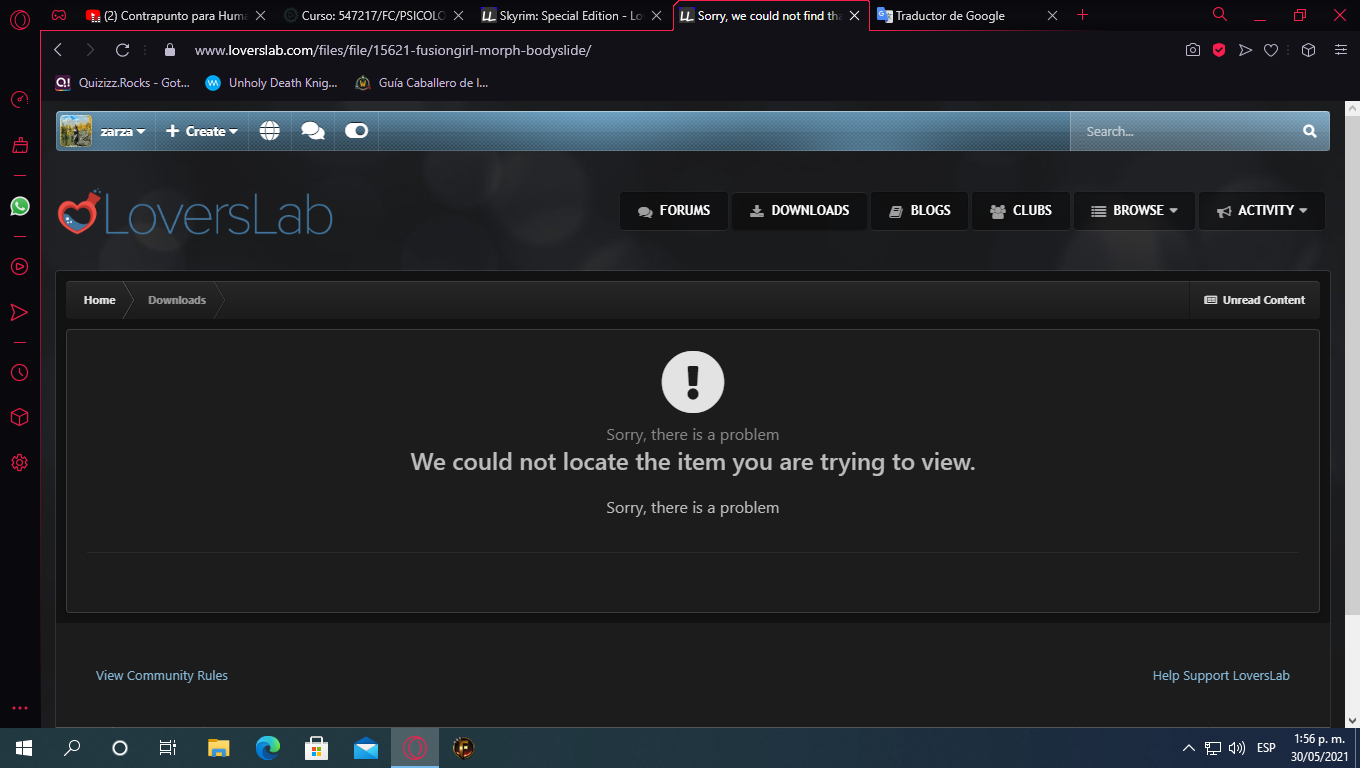Open GX Corner controller icon
1360x768 pixels.
(59, 15)
